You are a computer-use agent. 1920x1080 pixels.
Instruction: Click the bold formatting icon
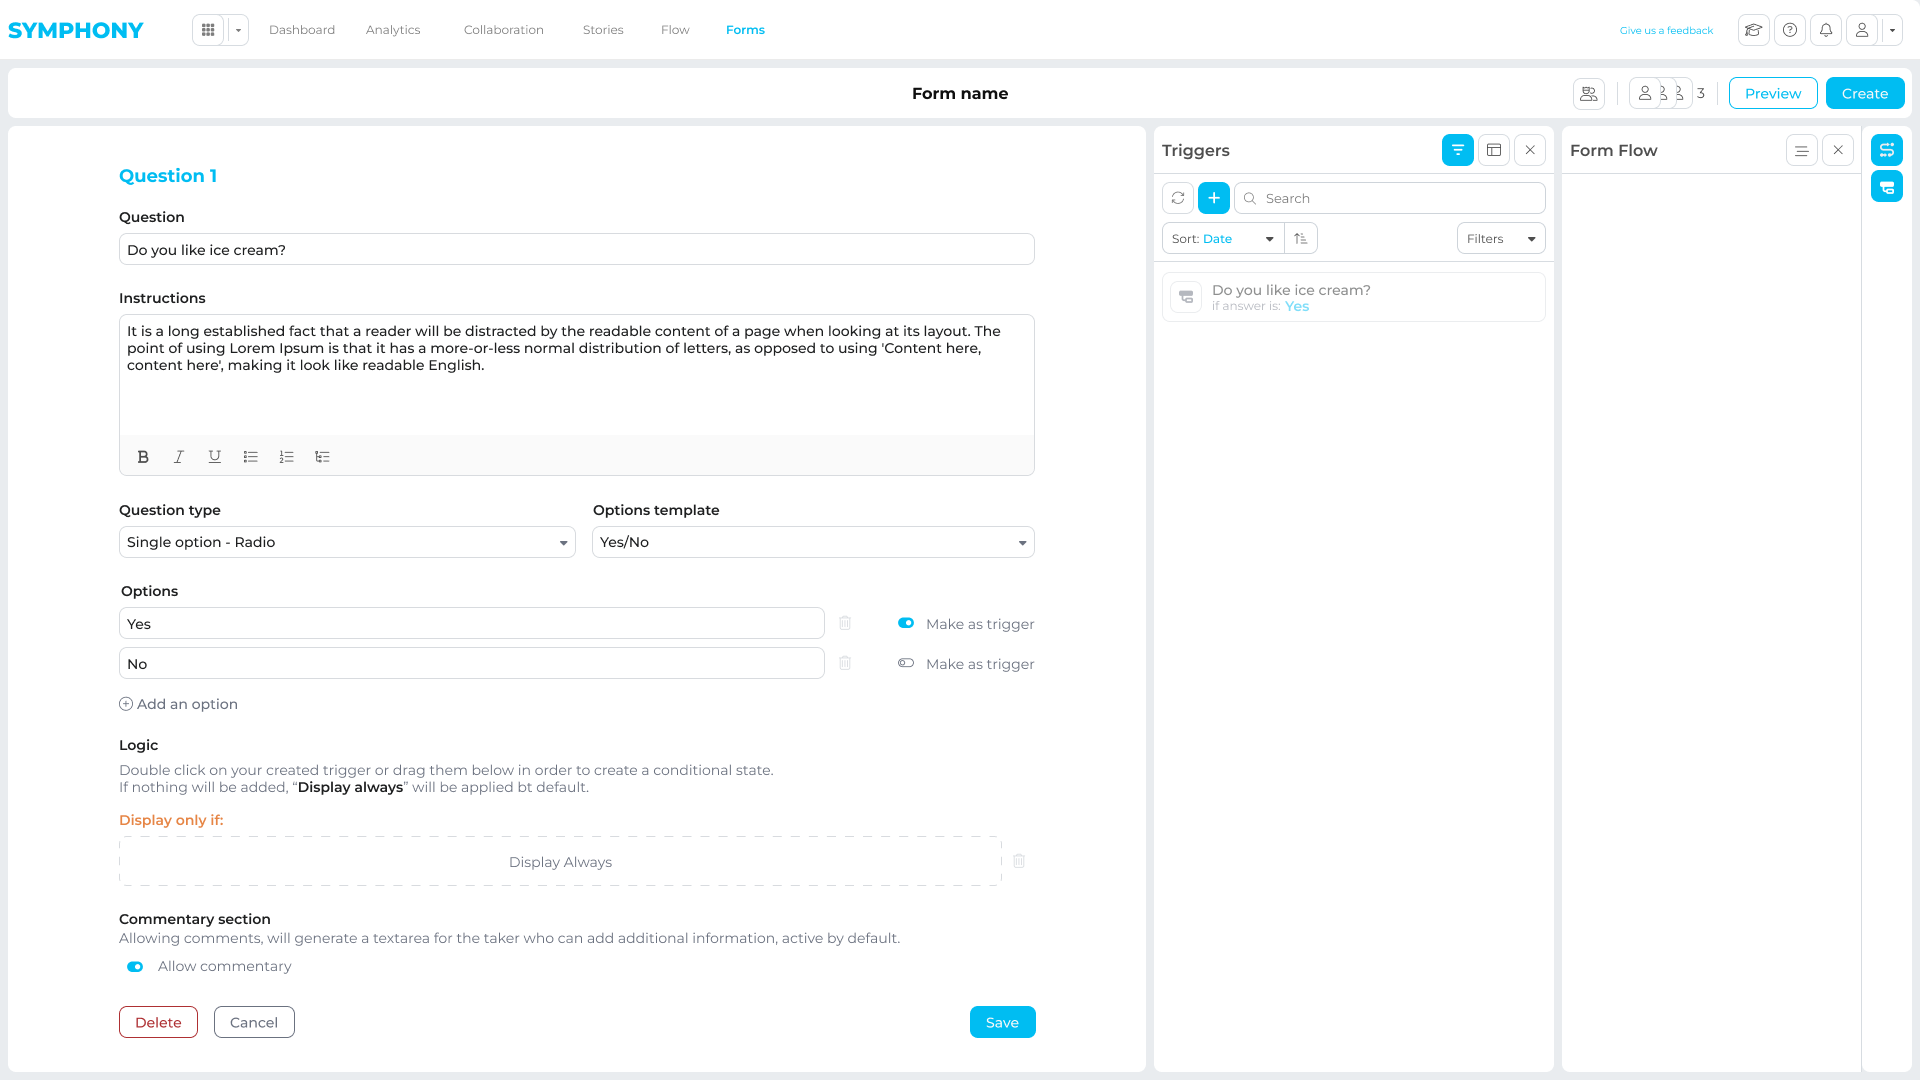tap(143, 457)
